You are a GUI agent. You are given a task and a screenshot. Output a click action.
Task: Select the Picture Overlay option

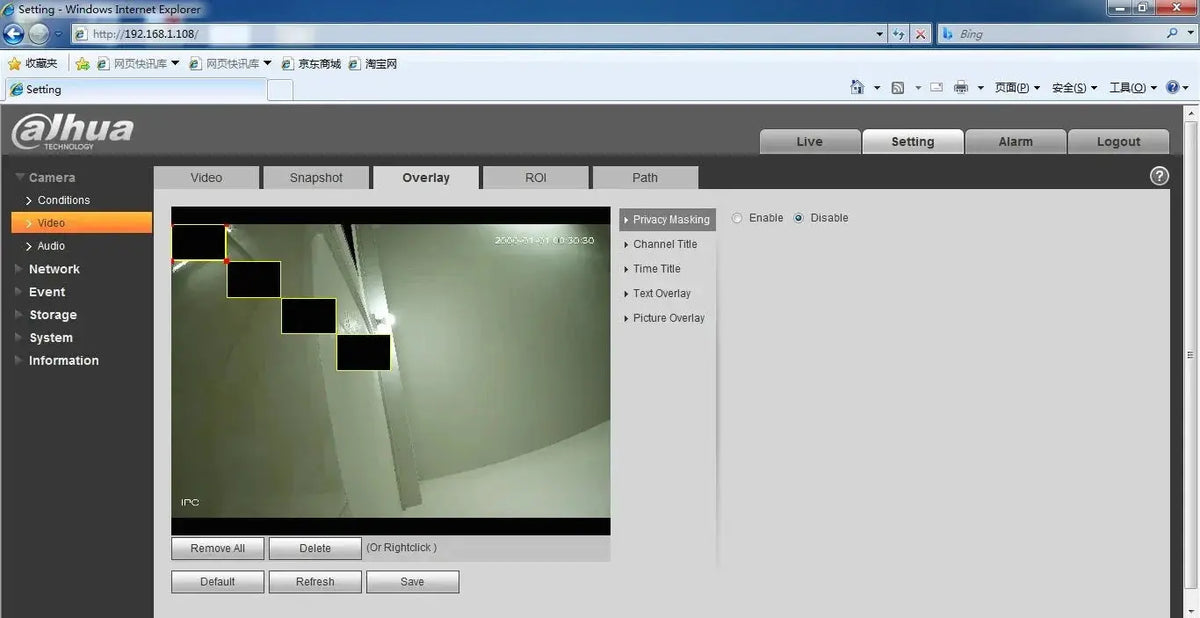667,318
